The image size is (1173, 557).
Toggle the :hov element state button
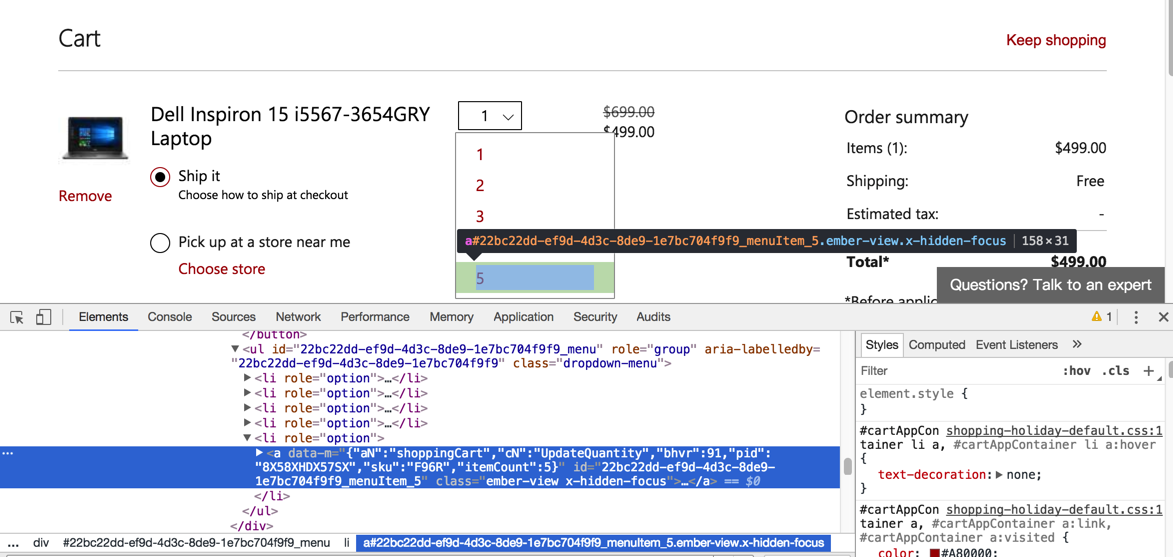tap(1074, 371)
